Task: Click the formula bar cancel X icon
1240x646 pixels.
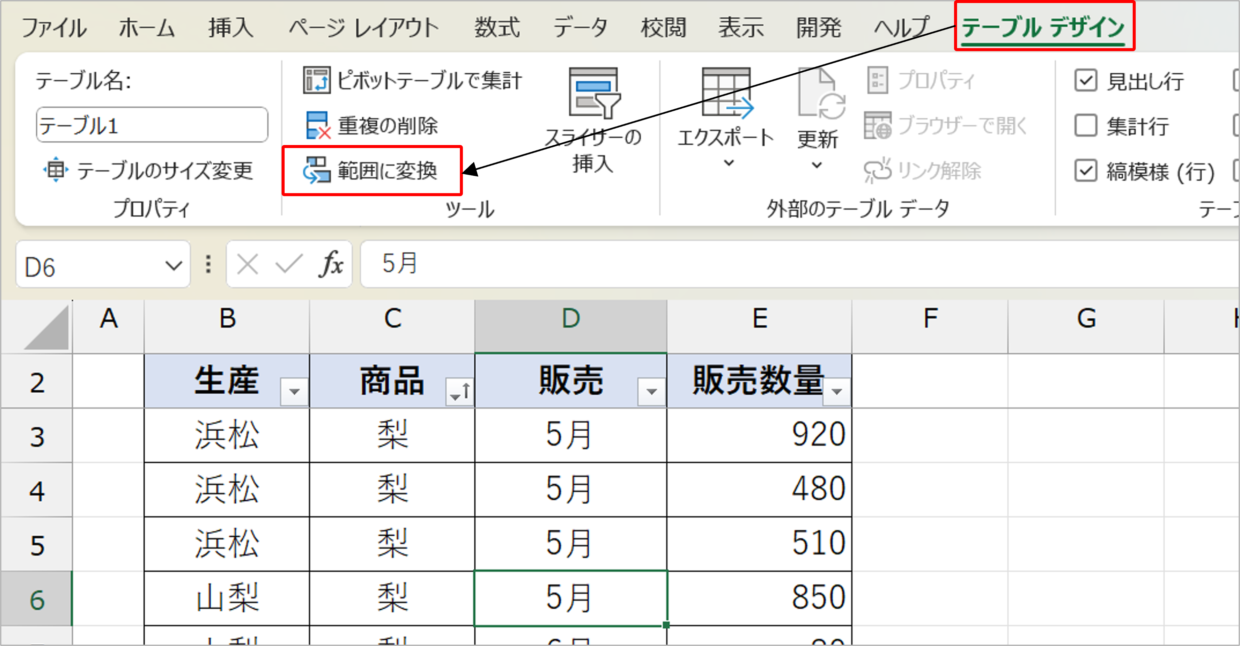Action: tap(248, 264)
